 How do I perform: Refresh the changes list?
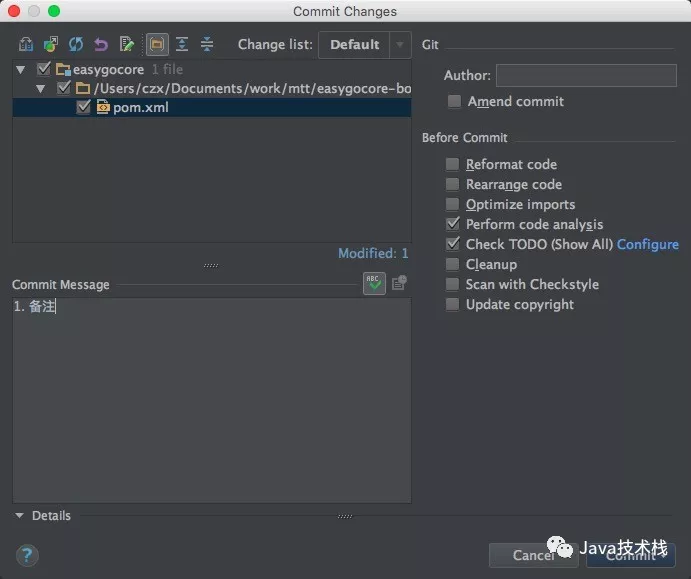point(76,44)
